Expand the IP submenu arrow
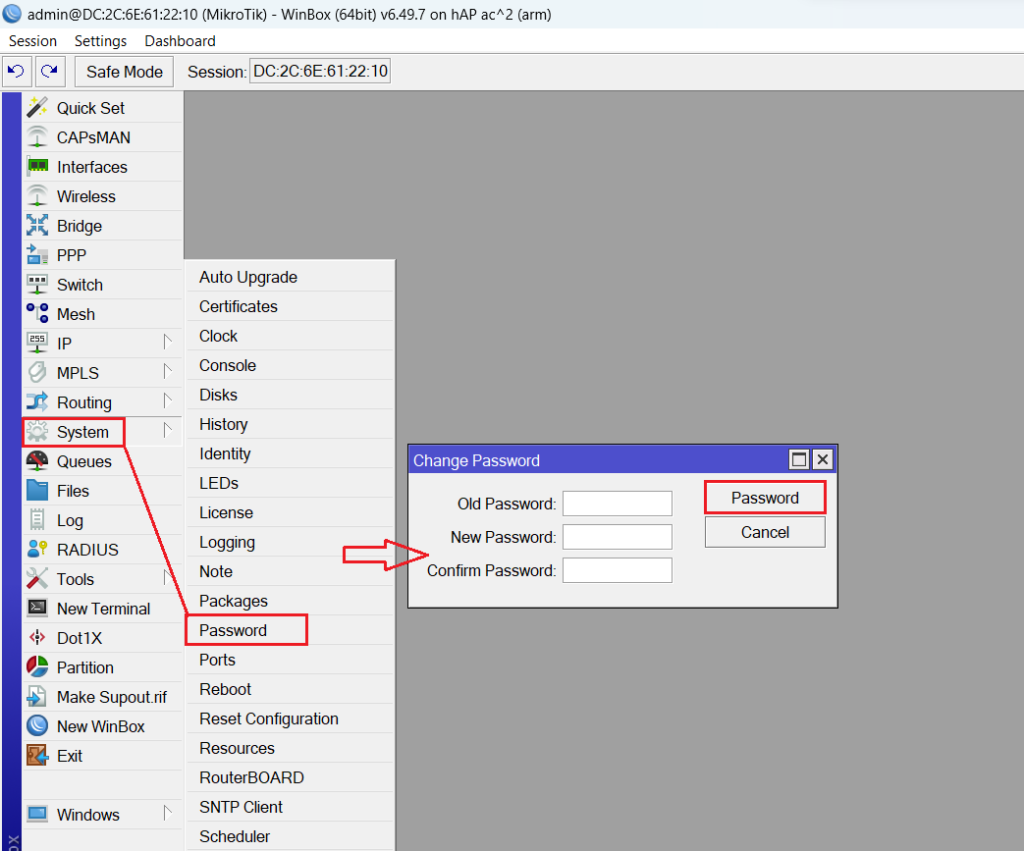Image resolution: width=1024 pixels, height=851 pixels. [x=168, y=343]
